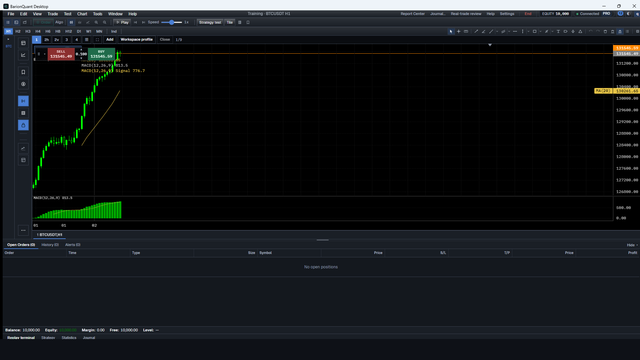Click the red SELL button
The width and height of the screenshot is (640, 360).
[61, 54]
